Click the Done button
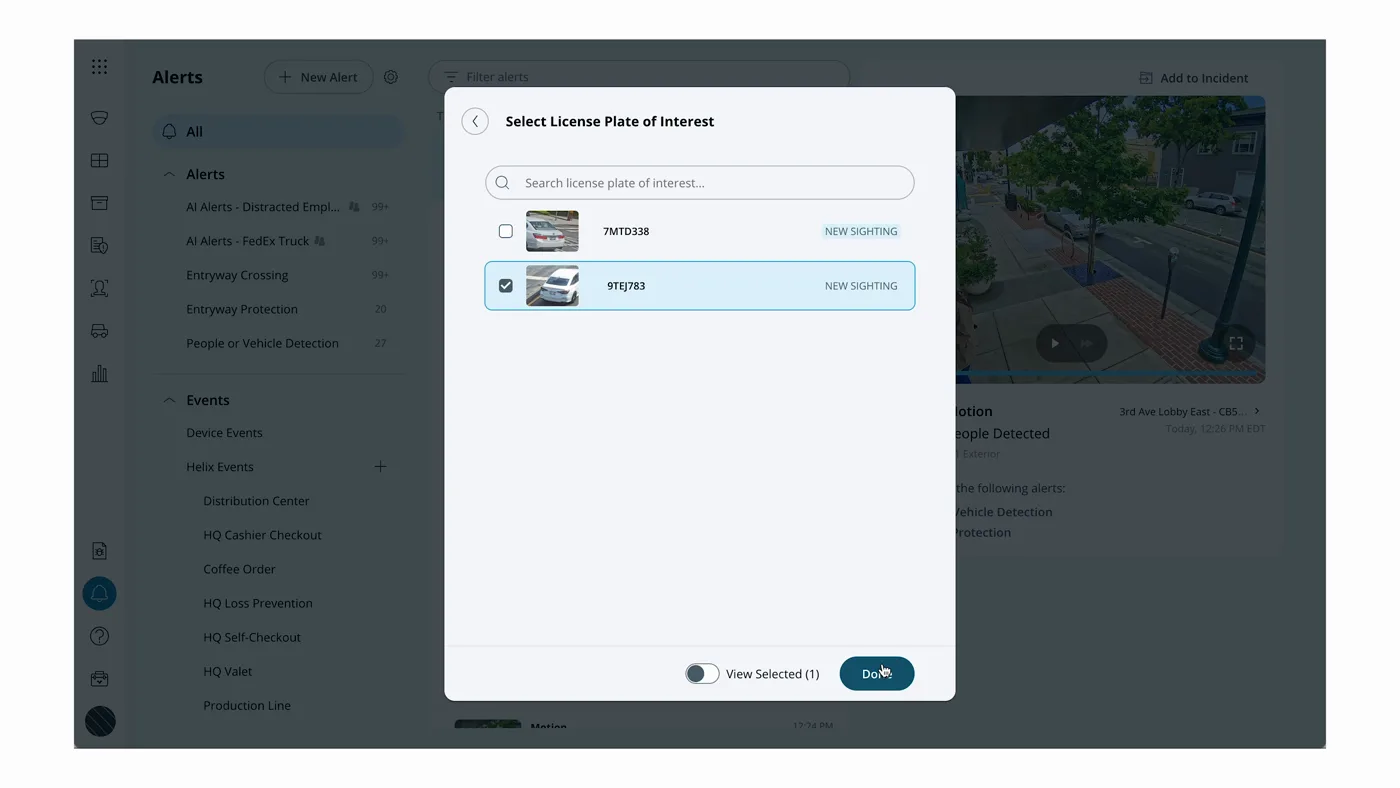Image resolution: width=1400 pixels, height=788 pixels. point(877,674)
